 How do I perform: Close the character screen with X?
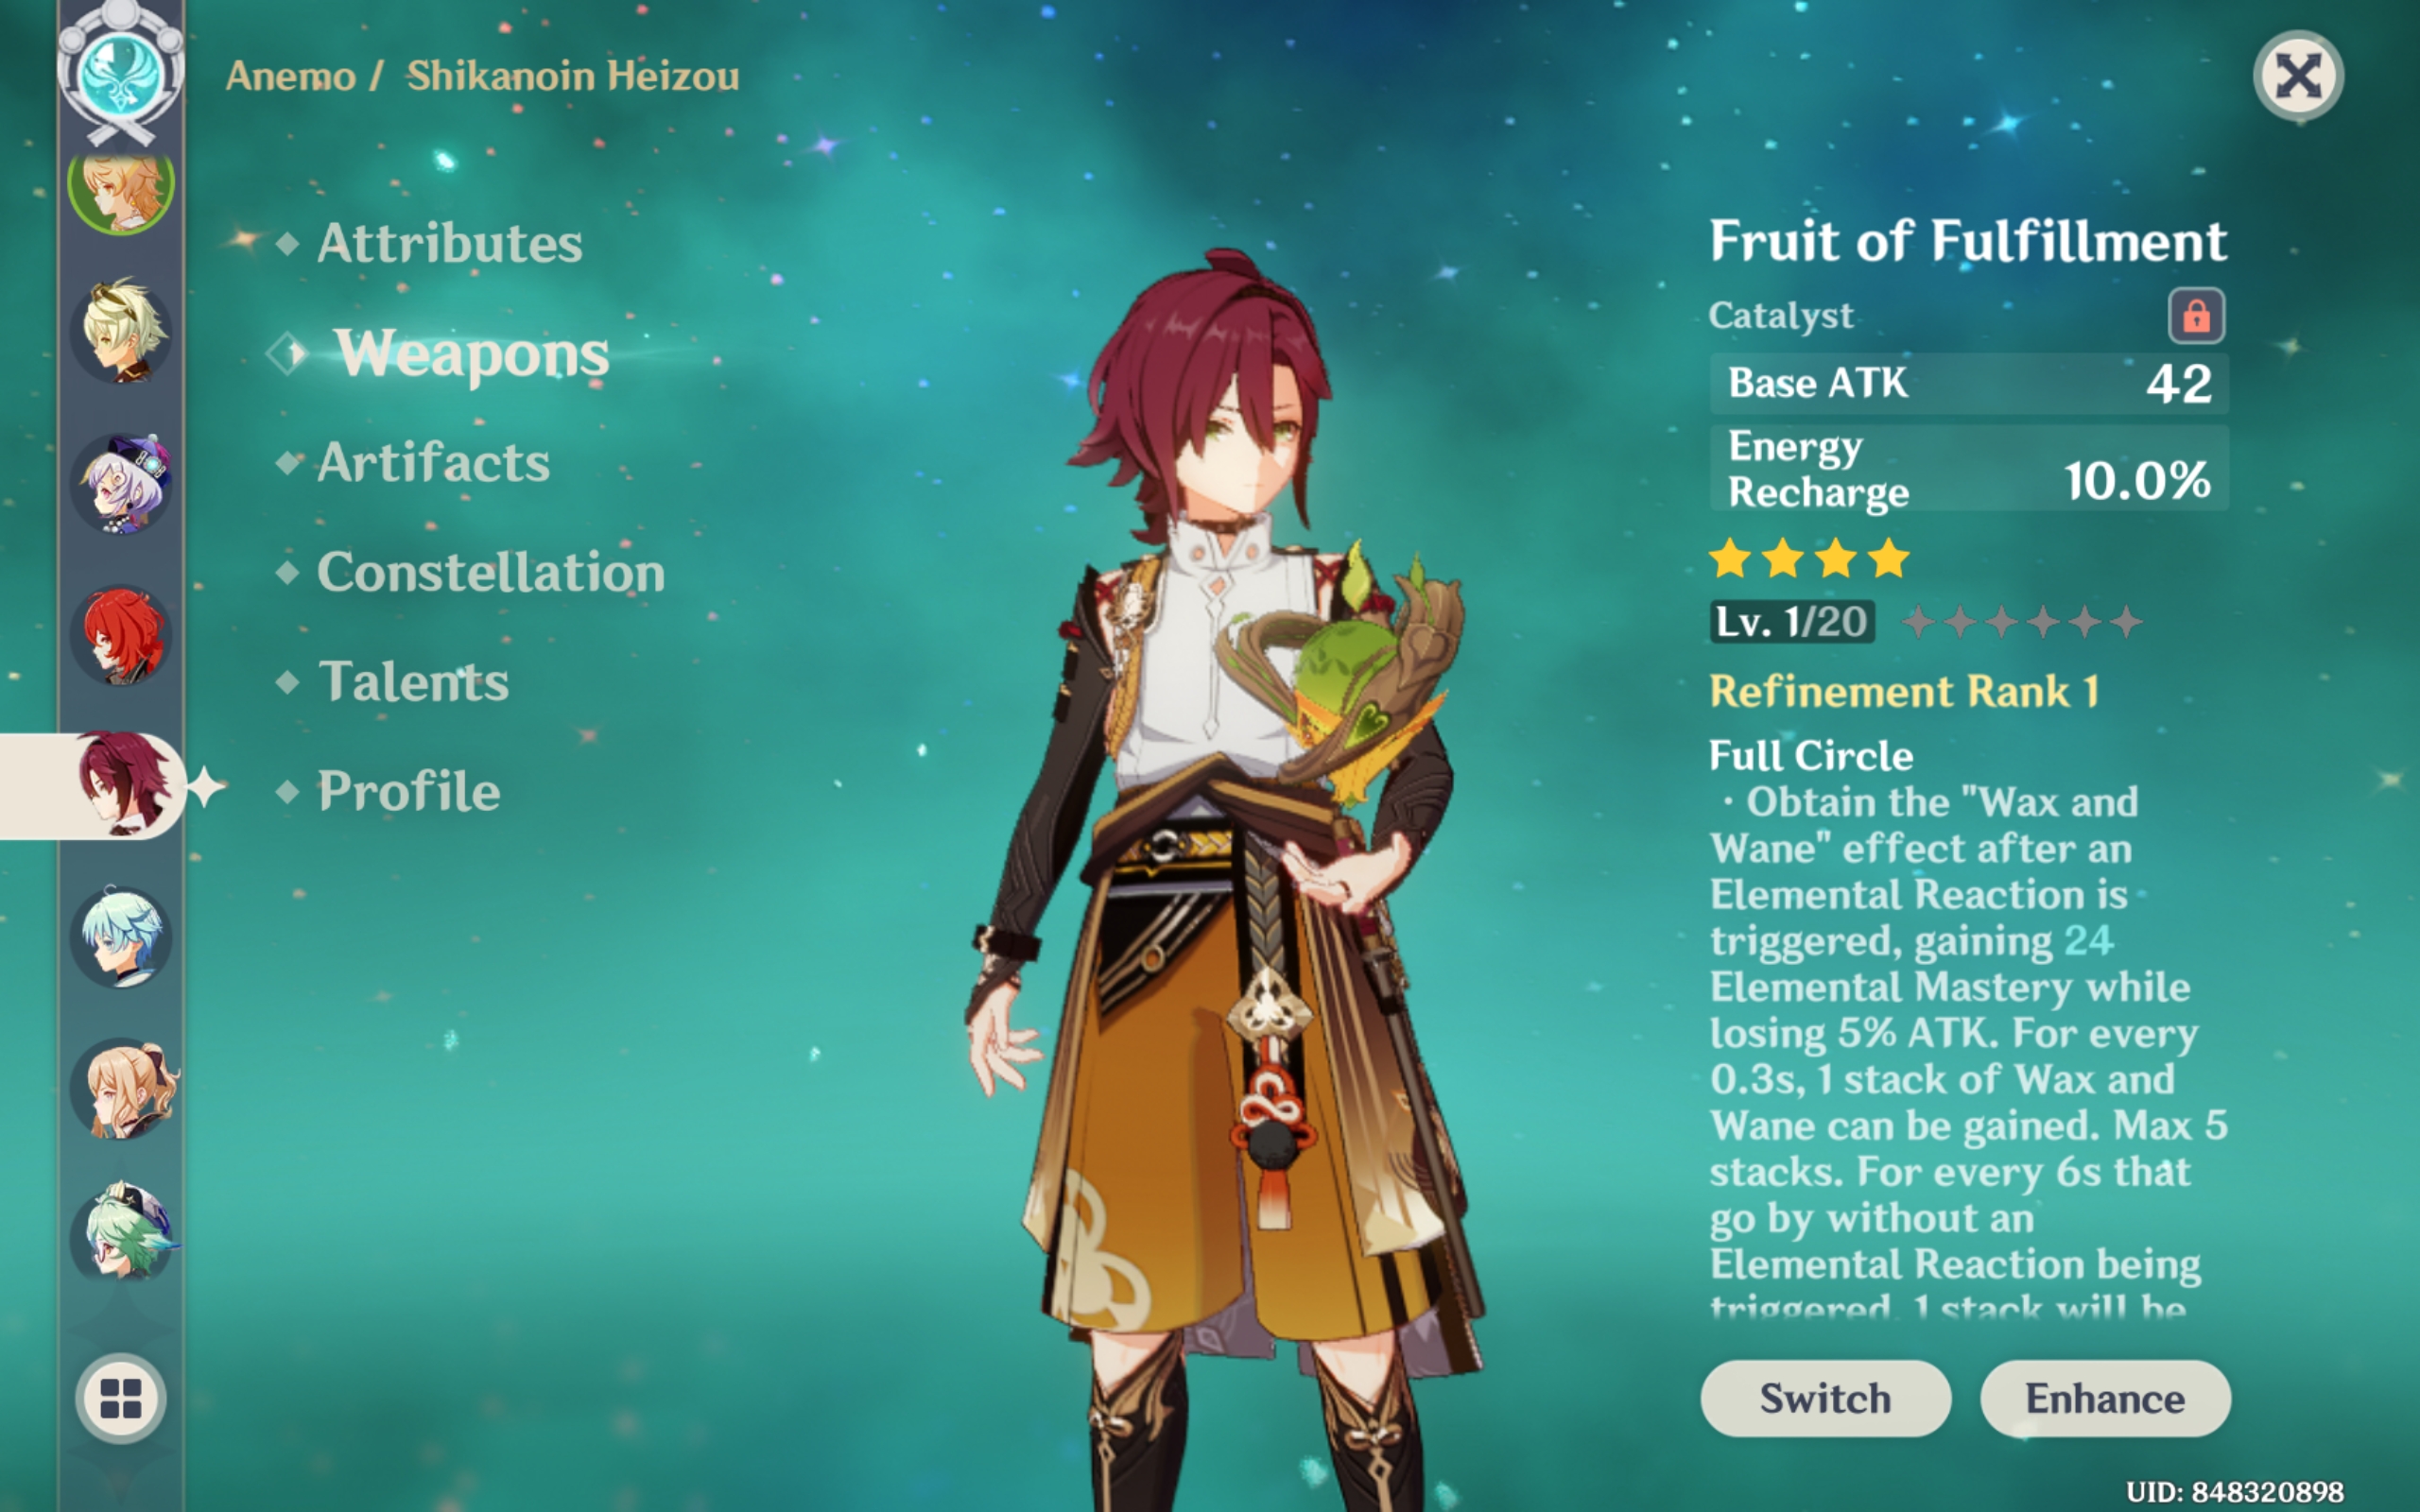tap(2297, 76)
